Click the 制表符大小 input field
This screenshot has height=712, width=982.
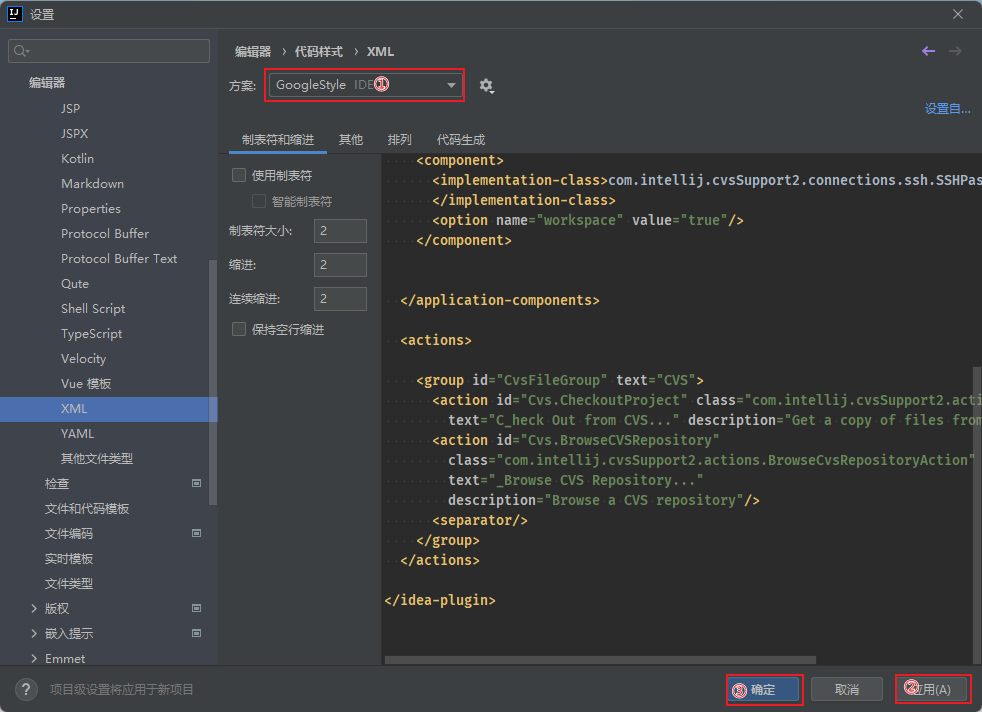click(x=340, y=231)
